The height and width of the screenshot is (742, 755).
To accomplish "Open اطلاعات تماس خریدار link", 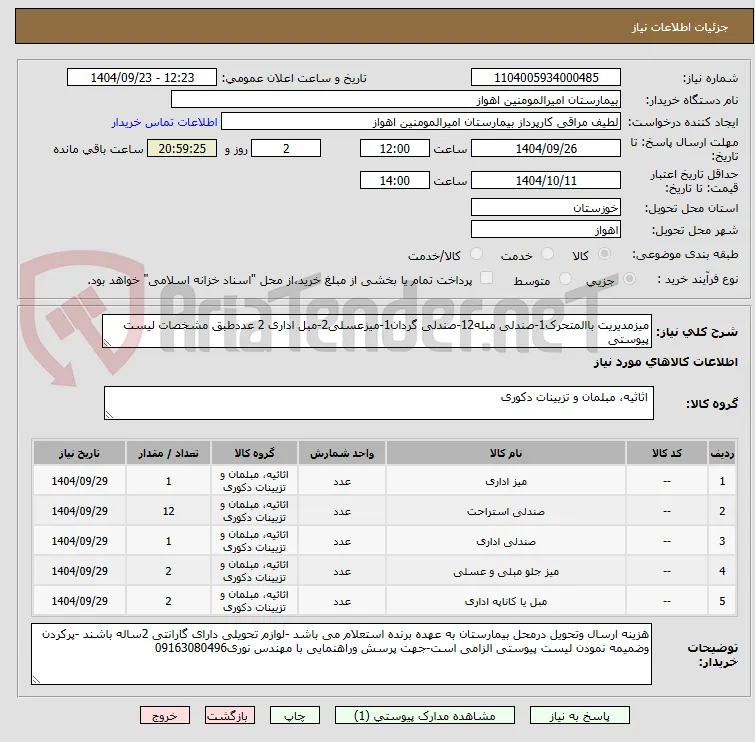I will coord(165,122).
